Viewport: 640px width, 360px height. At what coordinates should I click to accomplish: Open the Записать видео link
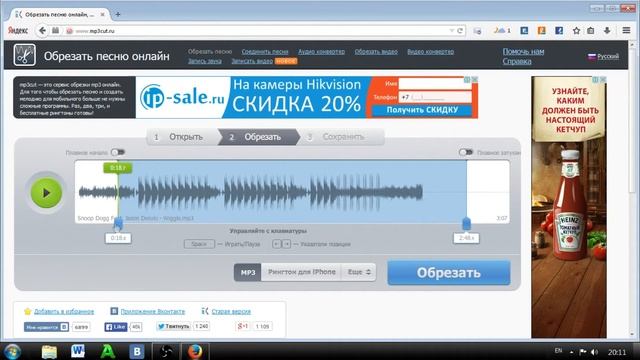252,61
